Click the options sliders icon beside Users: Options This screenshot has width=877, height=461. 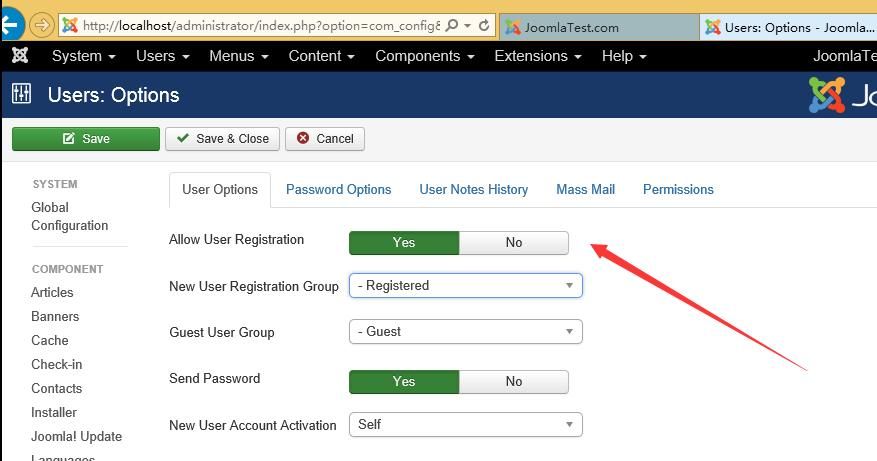point(21,94)
